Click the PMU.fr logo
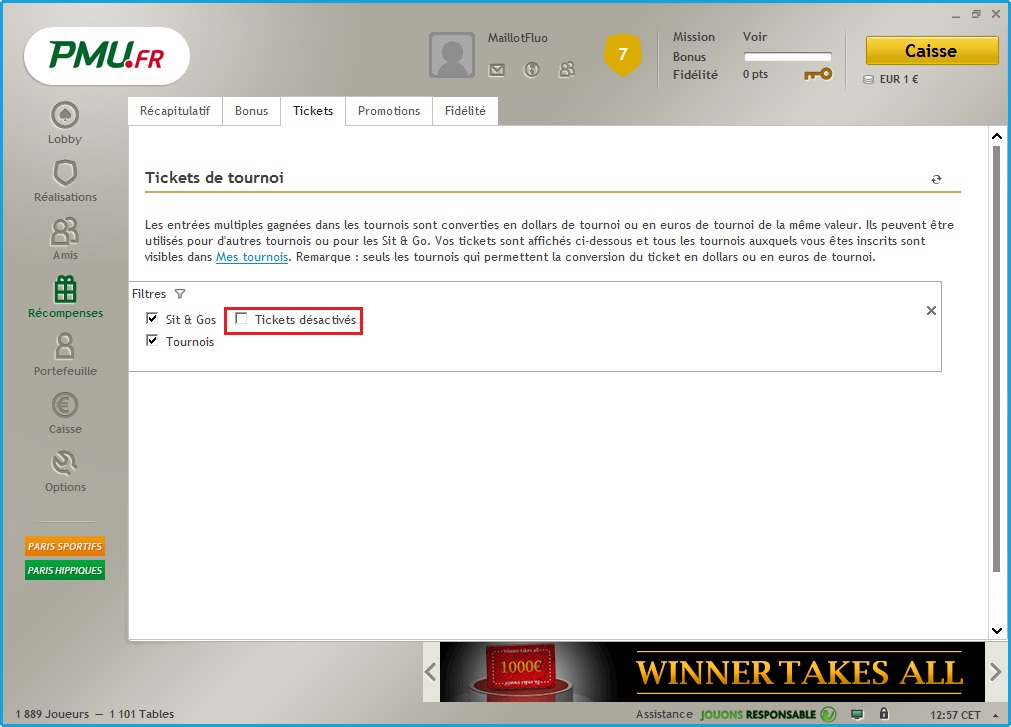The width and height of the screenshot is (1011, 727). pyautogui.click(x=107, y=55)
